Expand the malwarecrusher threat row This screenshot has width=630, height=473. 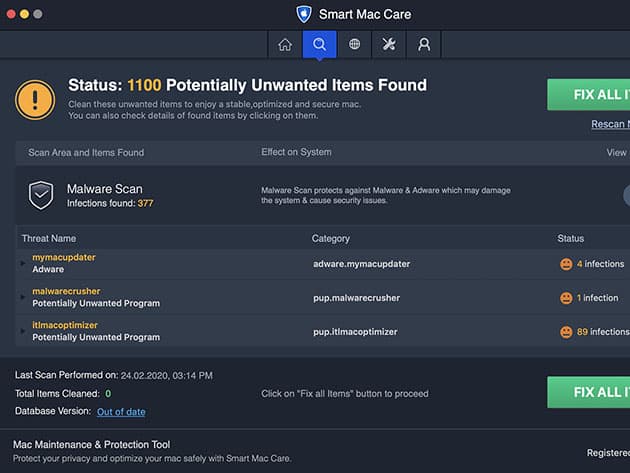(x=23, y=298)
